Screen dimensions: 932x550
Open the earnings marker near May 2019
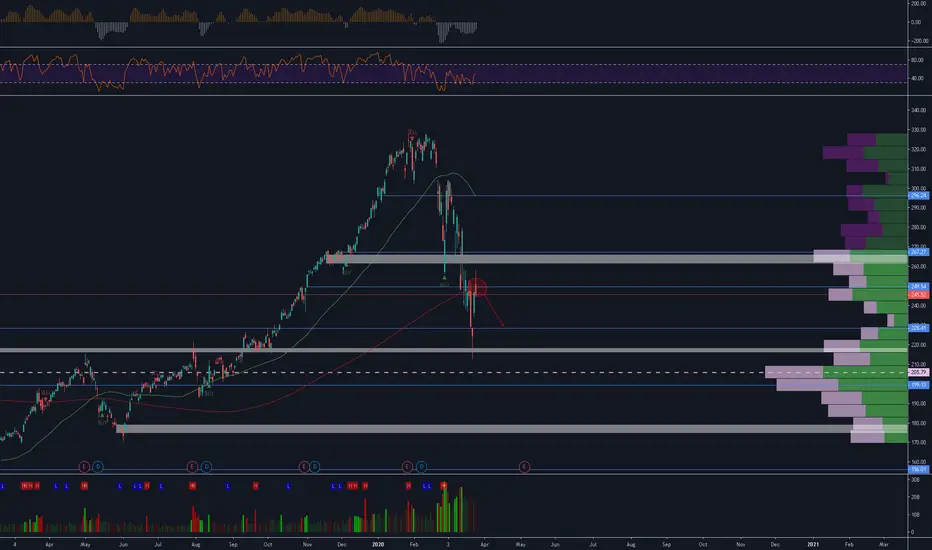pos(84,467)
